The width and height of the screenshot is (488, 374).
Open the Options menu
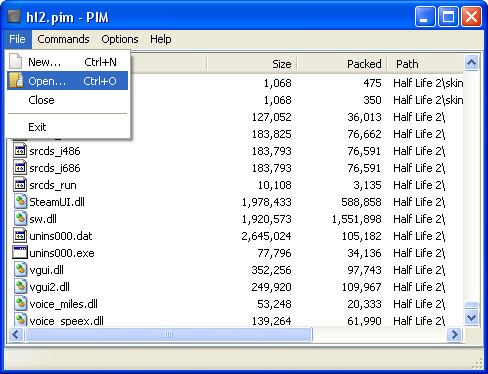coord(120,39)
